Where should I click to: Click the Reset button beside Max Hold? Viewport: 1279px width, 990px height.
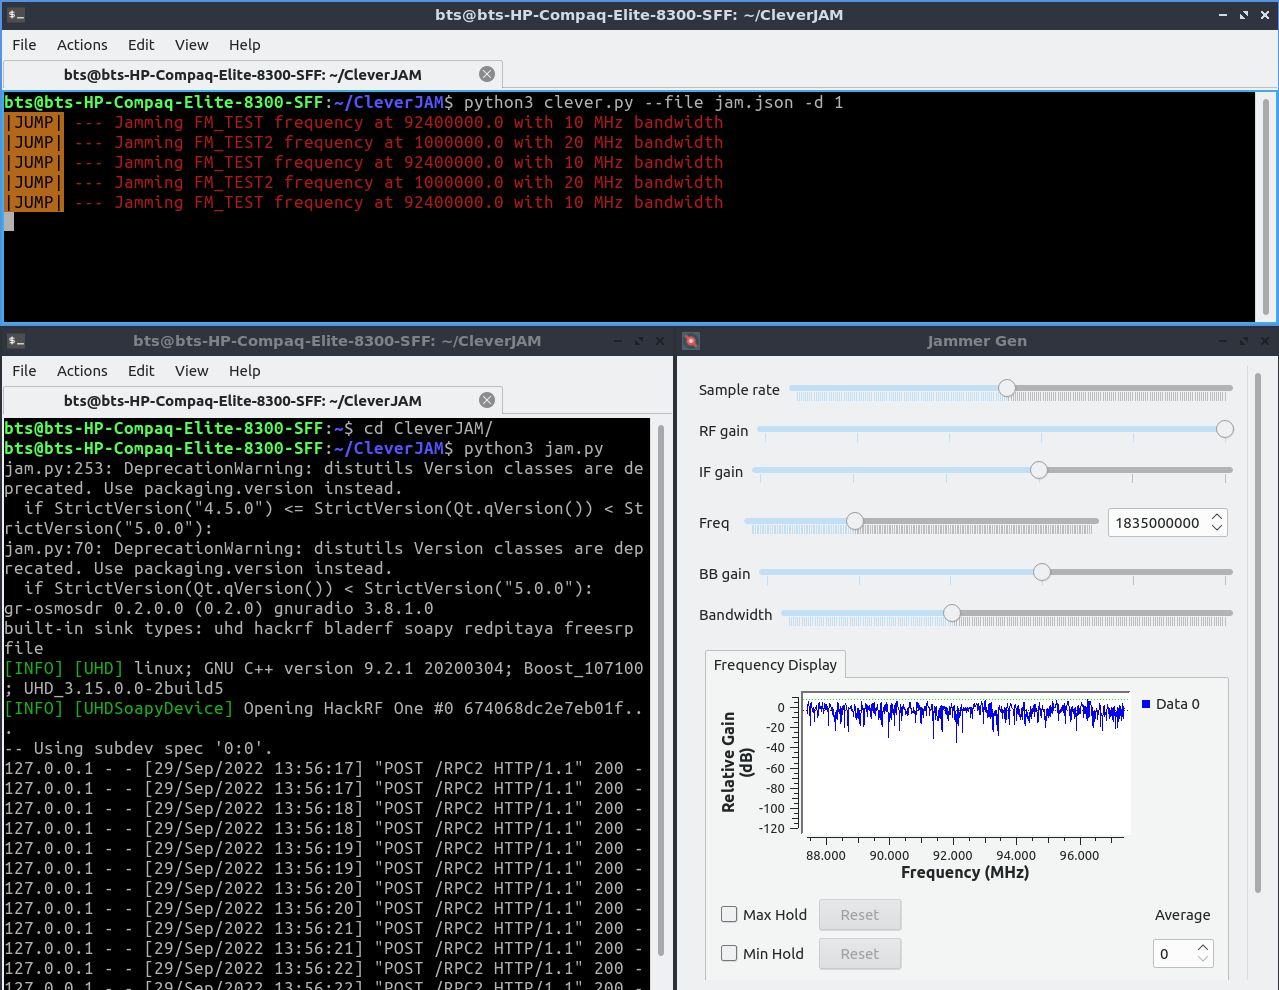[x=859, y=915]
